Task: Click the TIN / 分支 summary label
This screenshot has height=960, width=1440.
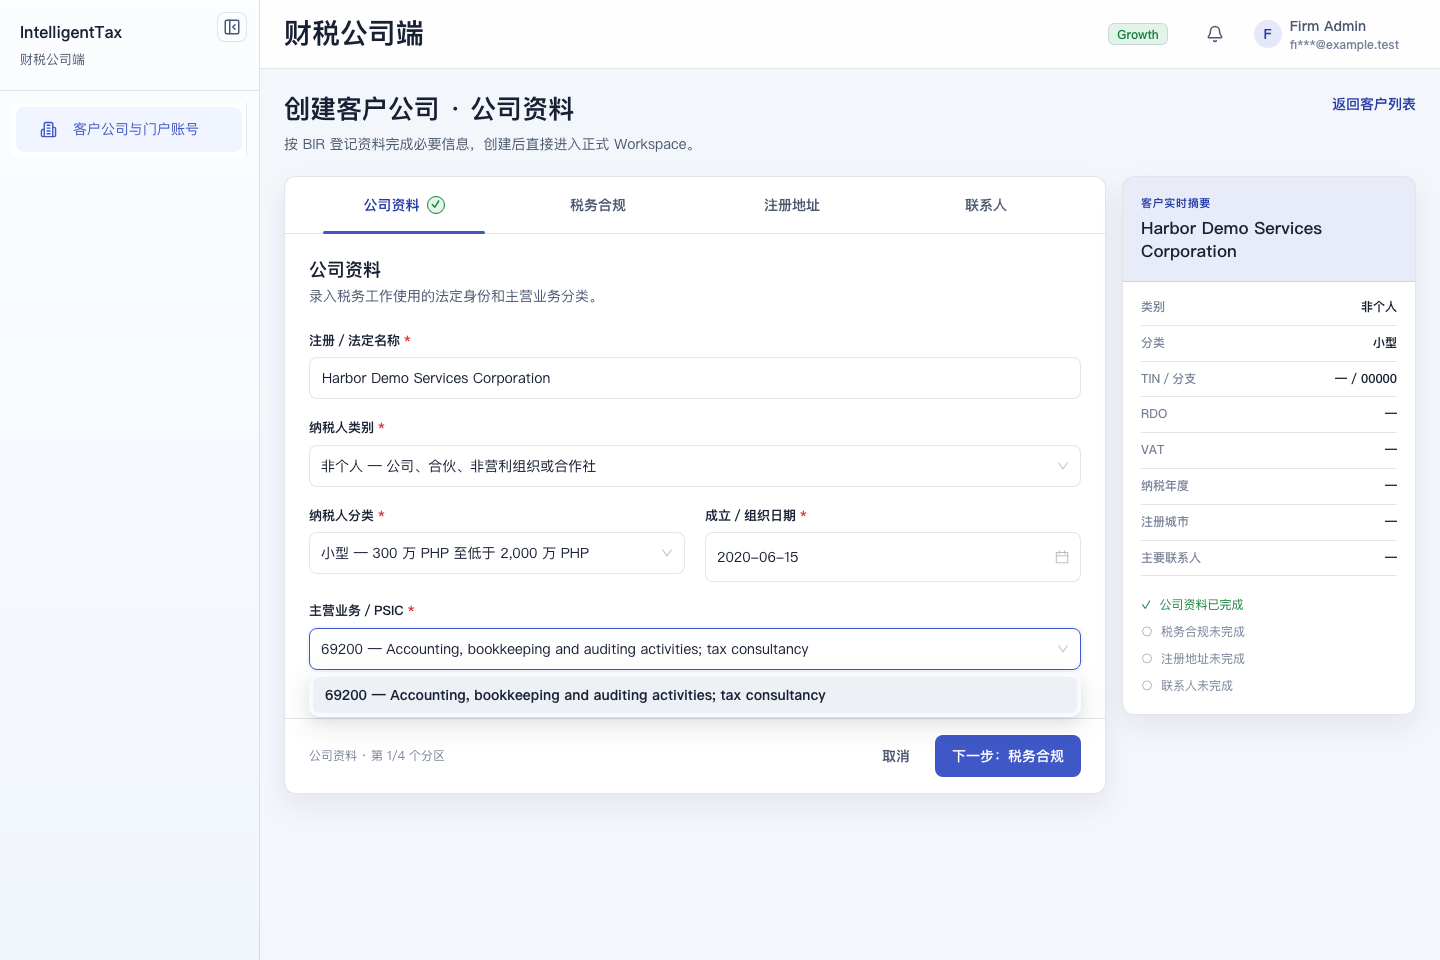Action: coord(1168,379)
